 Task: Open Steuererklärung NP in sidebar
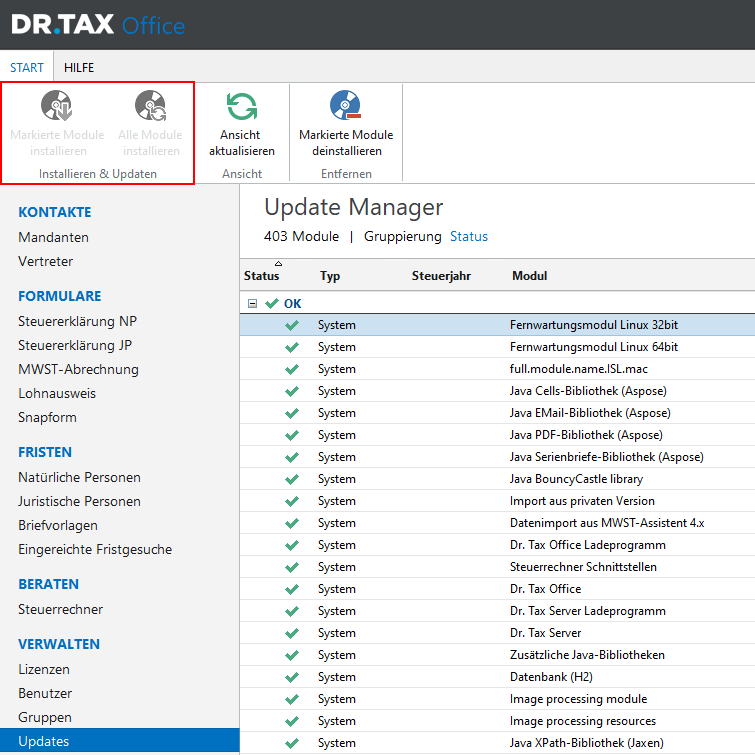click(x=78, y=321)
